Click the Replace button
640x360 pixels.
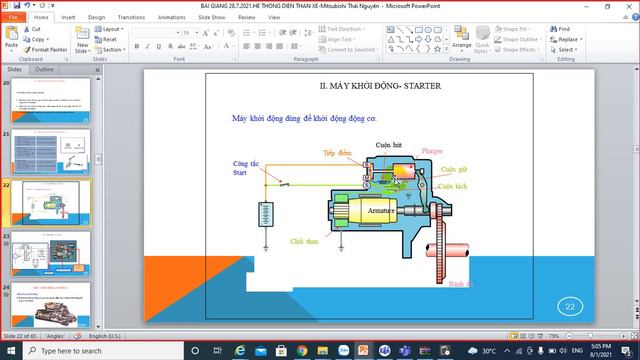(566, 39)
